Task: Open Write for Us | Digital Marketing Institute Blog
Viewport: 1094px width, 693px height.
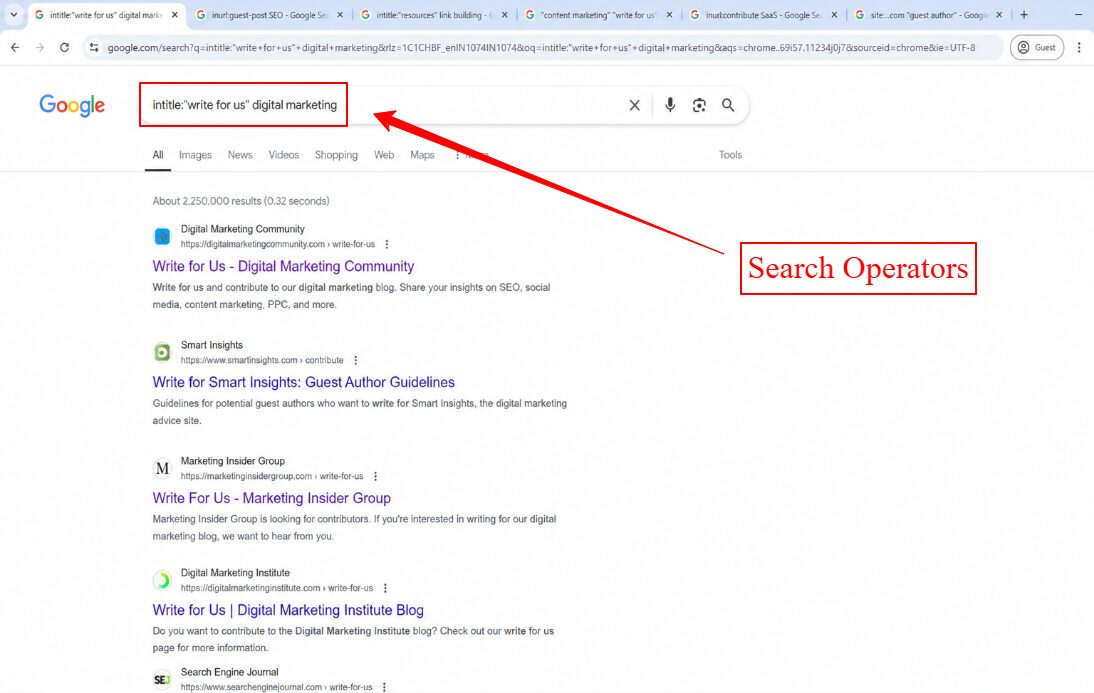Action: tap(288, 610)
